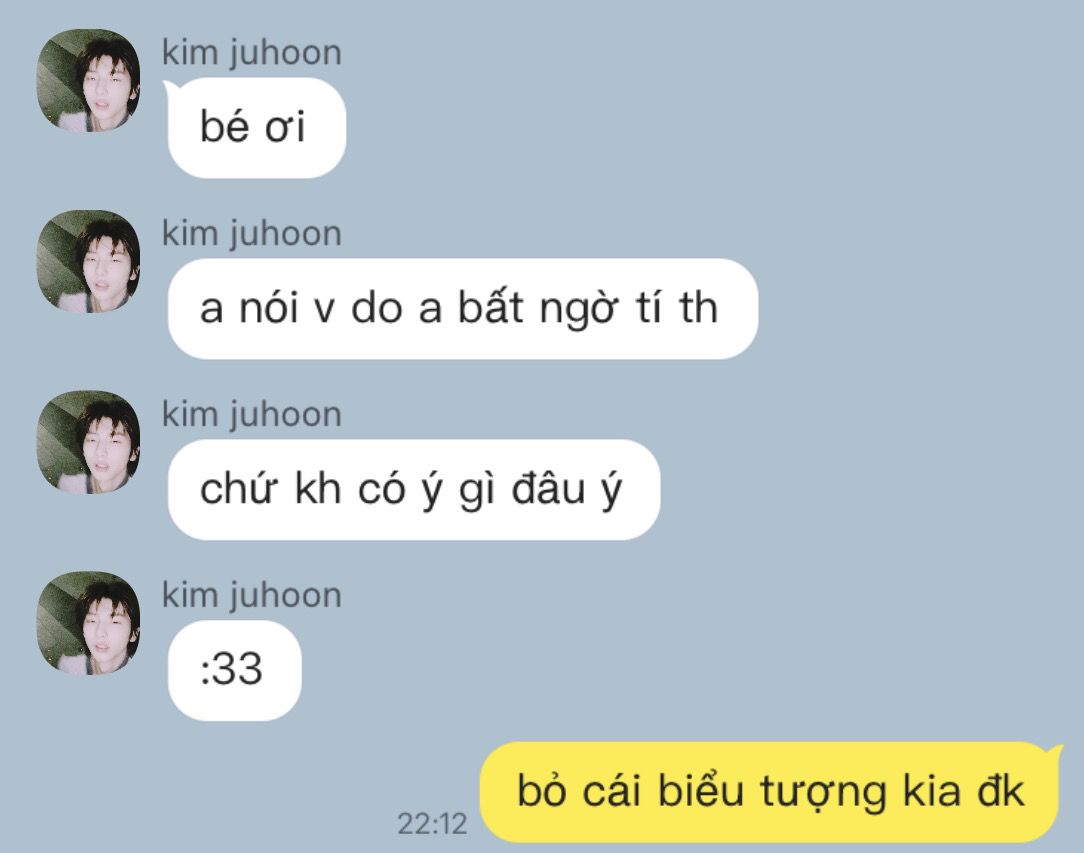This screenshot has height=853, width=1084.
Task: Select the yellow 'bỏ cái biểu tượng kia đk' bubble
Action: [x=769, y=792]
